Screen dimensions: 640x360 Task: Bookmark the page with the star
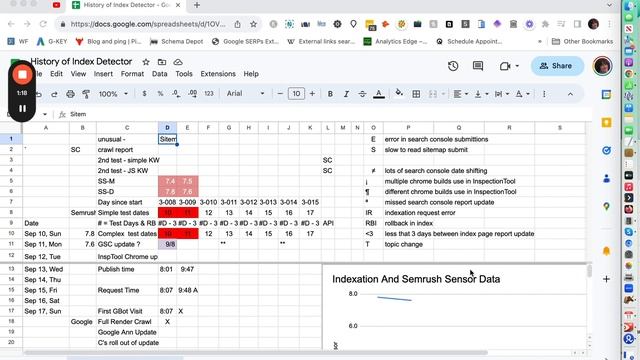tap(253, 24)
